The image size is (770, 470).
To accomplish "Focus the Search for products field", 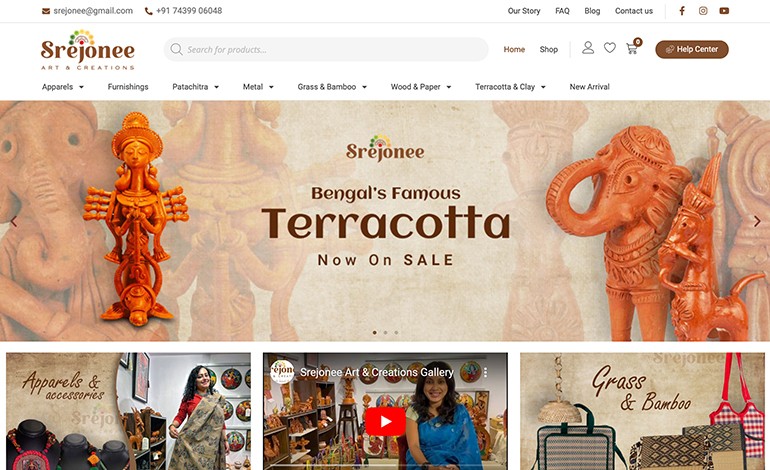I will 326,49.
